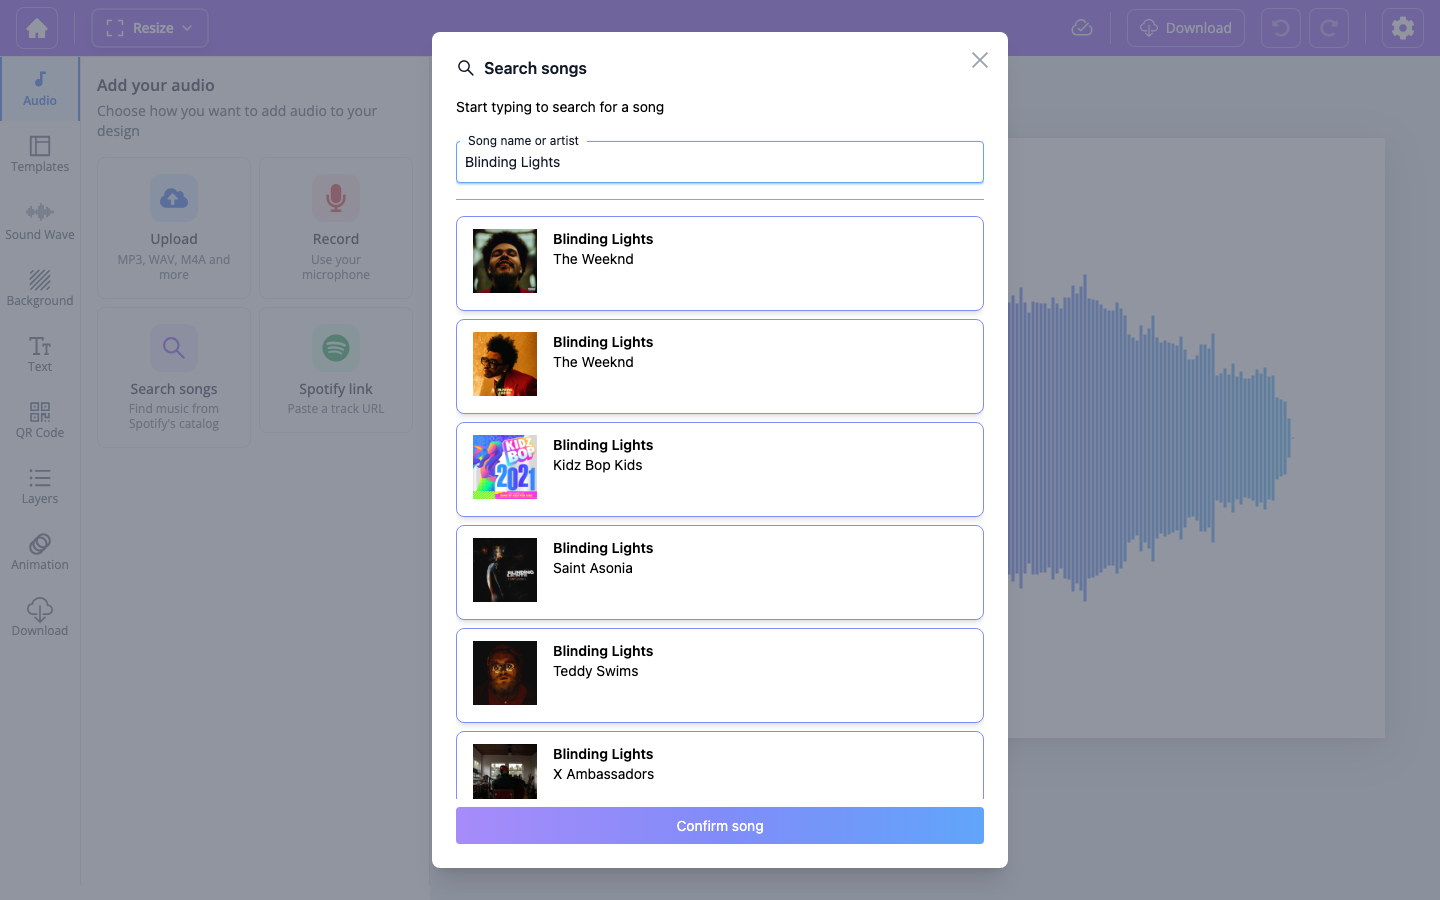Open the Templates sidebar tab
Screen dimensions: 1440x900
click(x=40, y=155)
